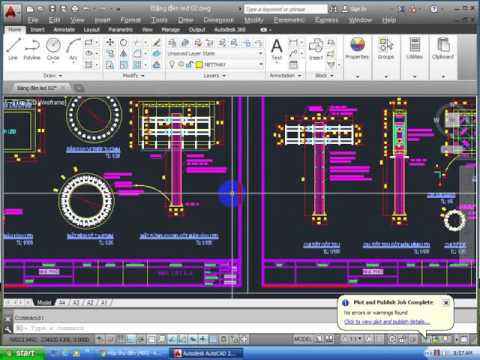Viewport: 480px width, 360px height.
Task: Select the Circle tool
Action: tap(53, 49)
